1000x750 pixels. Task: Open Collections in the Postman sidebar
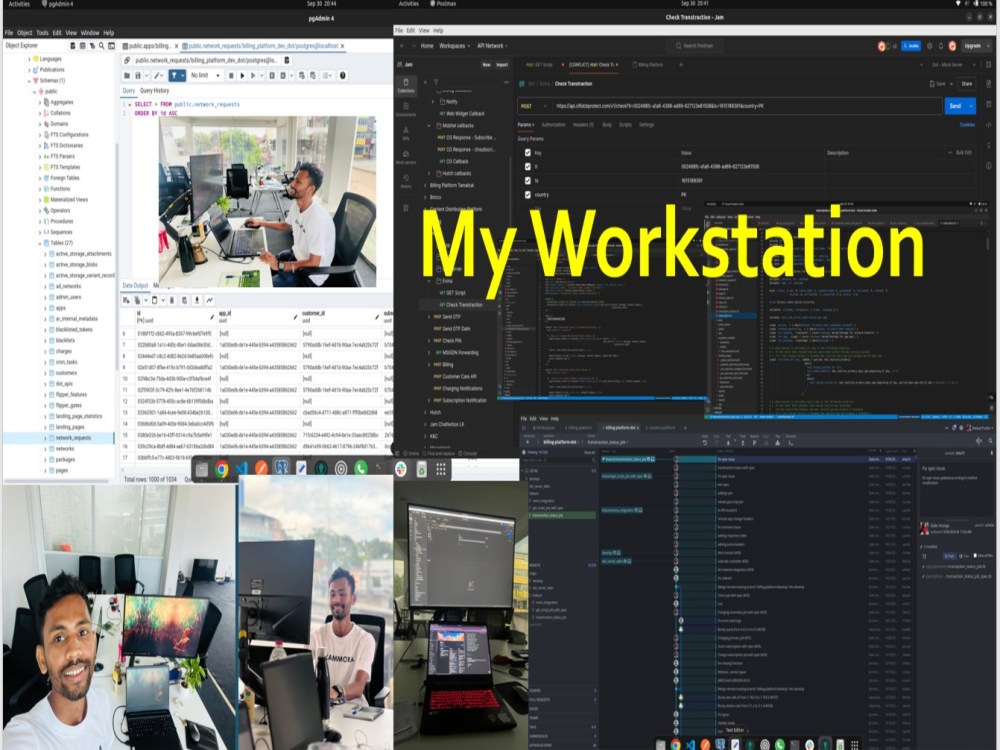tap(406, 85)
